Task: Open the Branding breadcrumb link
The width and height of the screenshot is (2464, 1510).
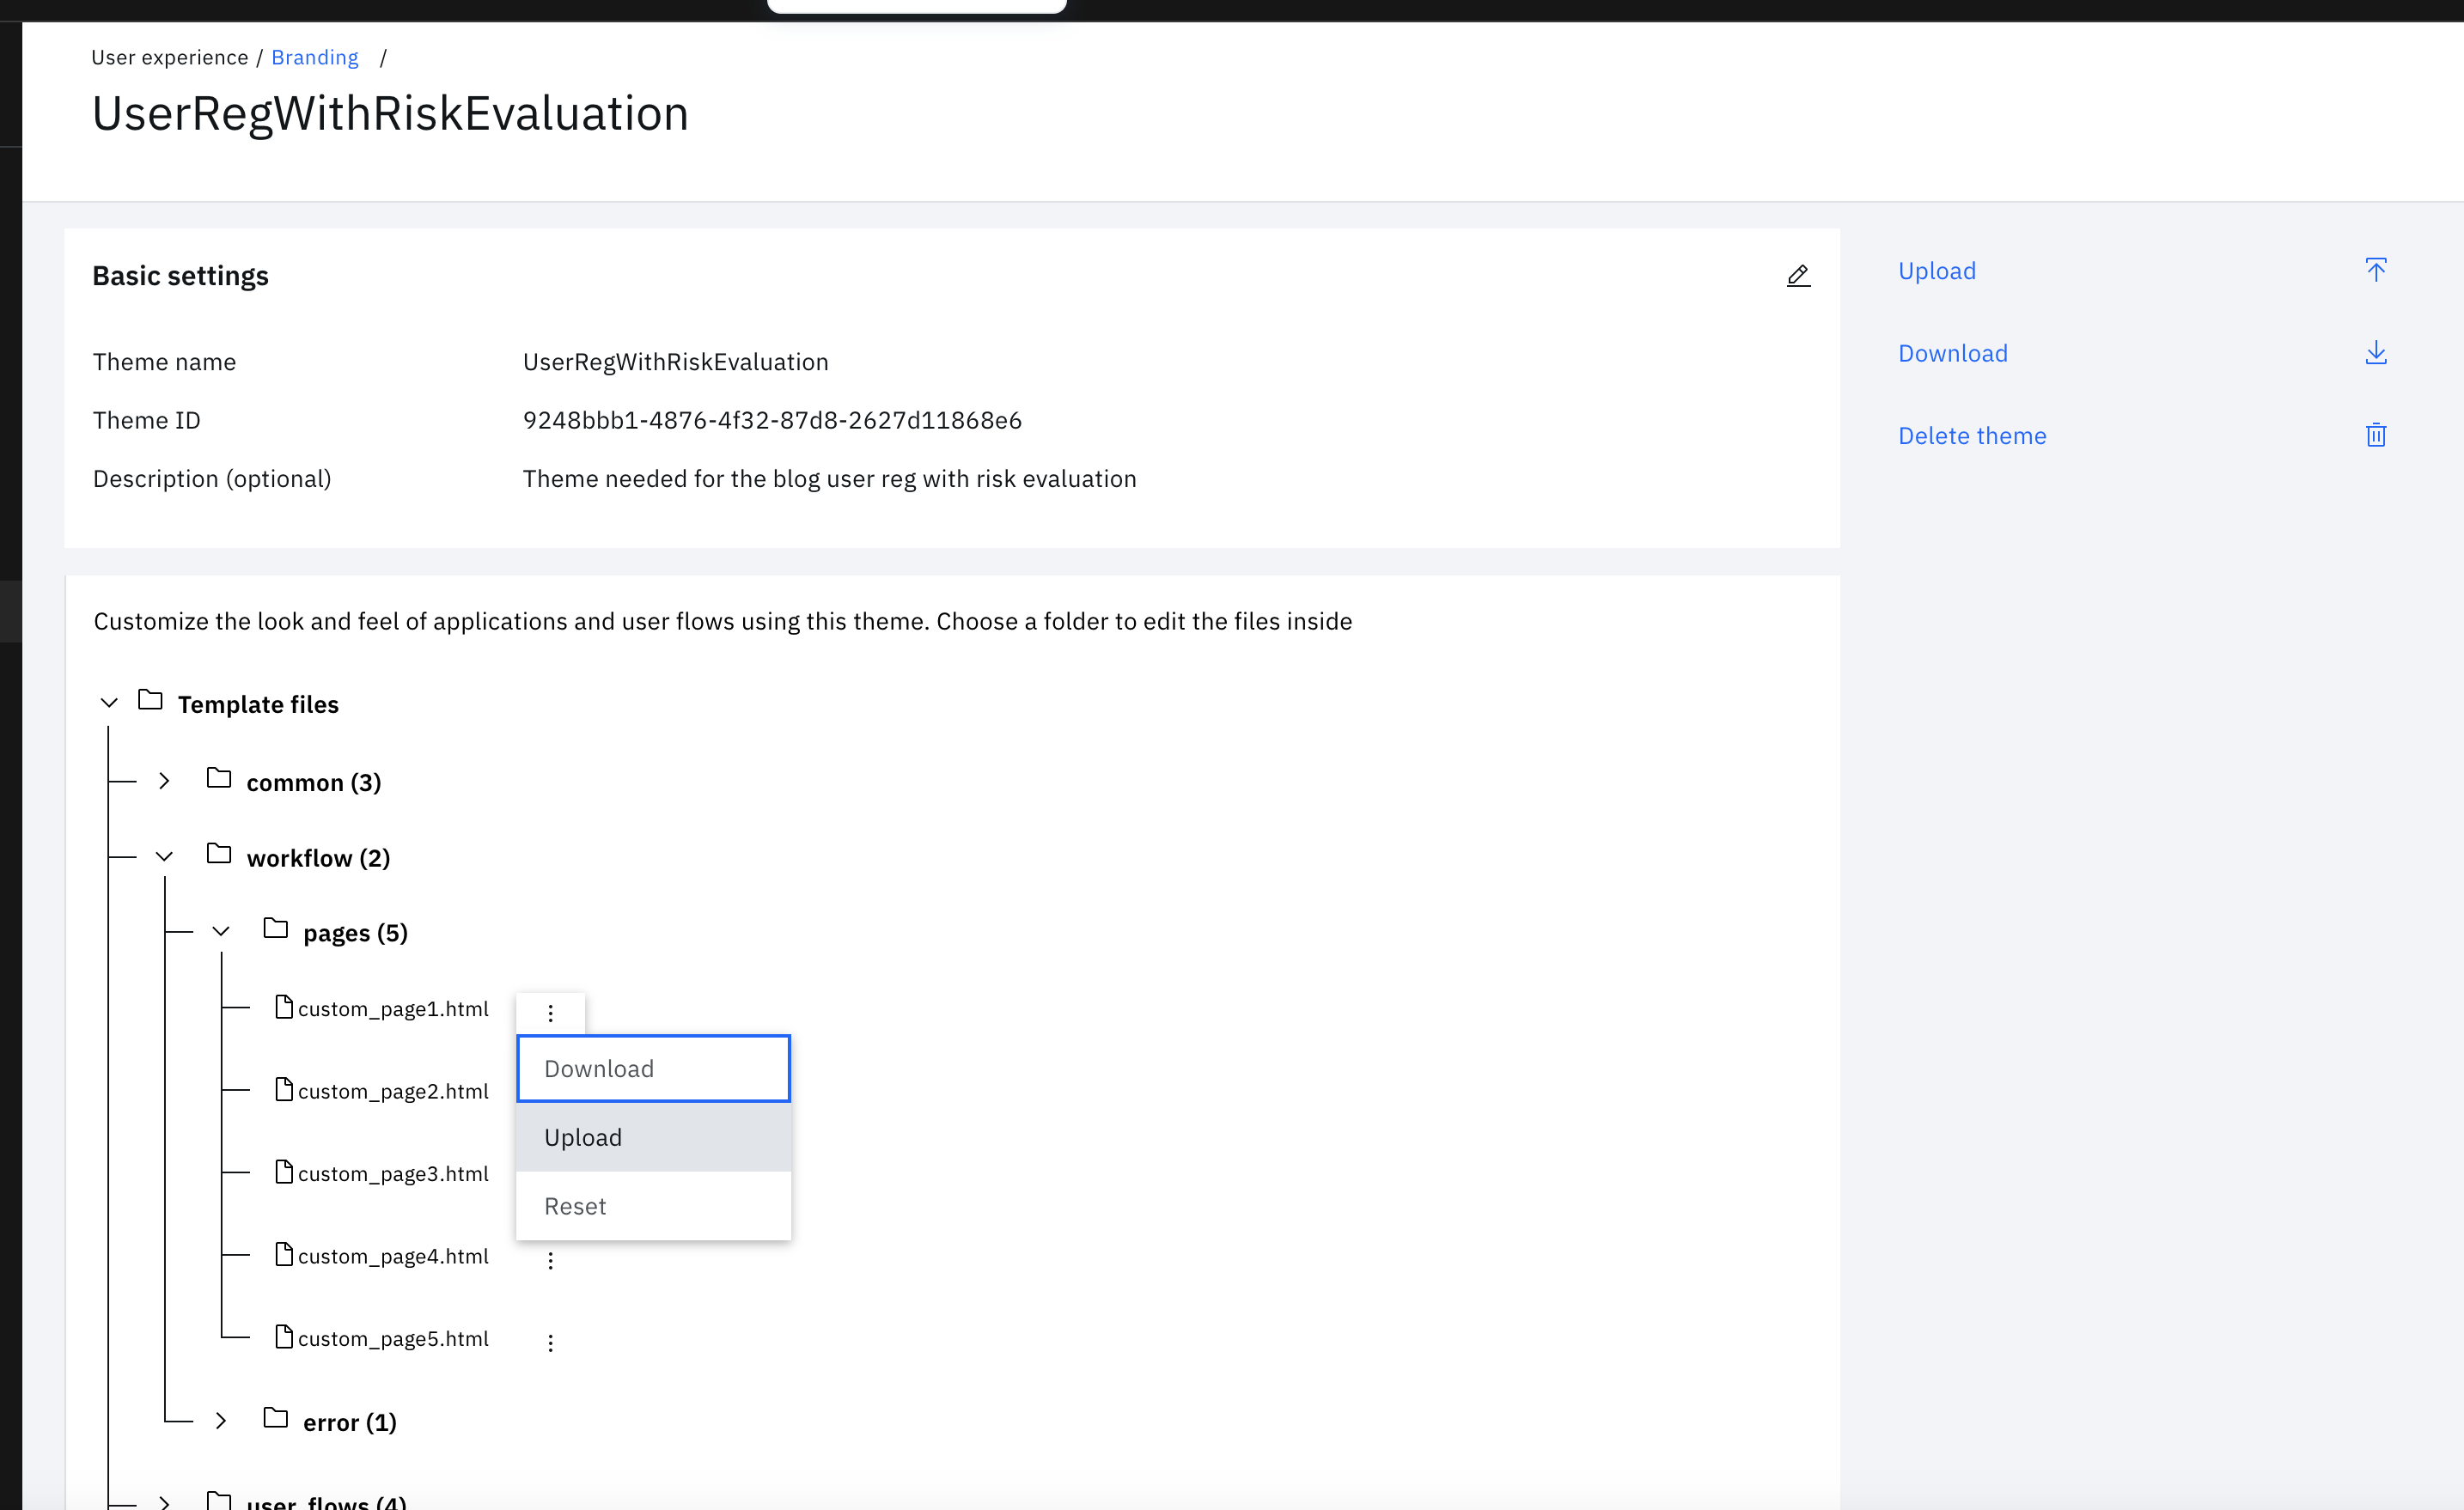Action: [314, 57]
